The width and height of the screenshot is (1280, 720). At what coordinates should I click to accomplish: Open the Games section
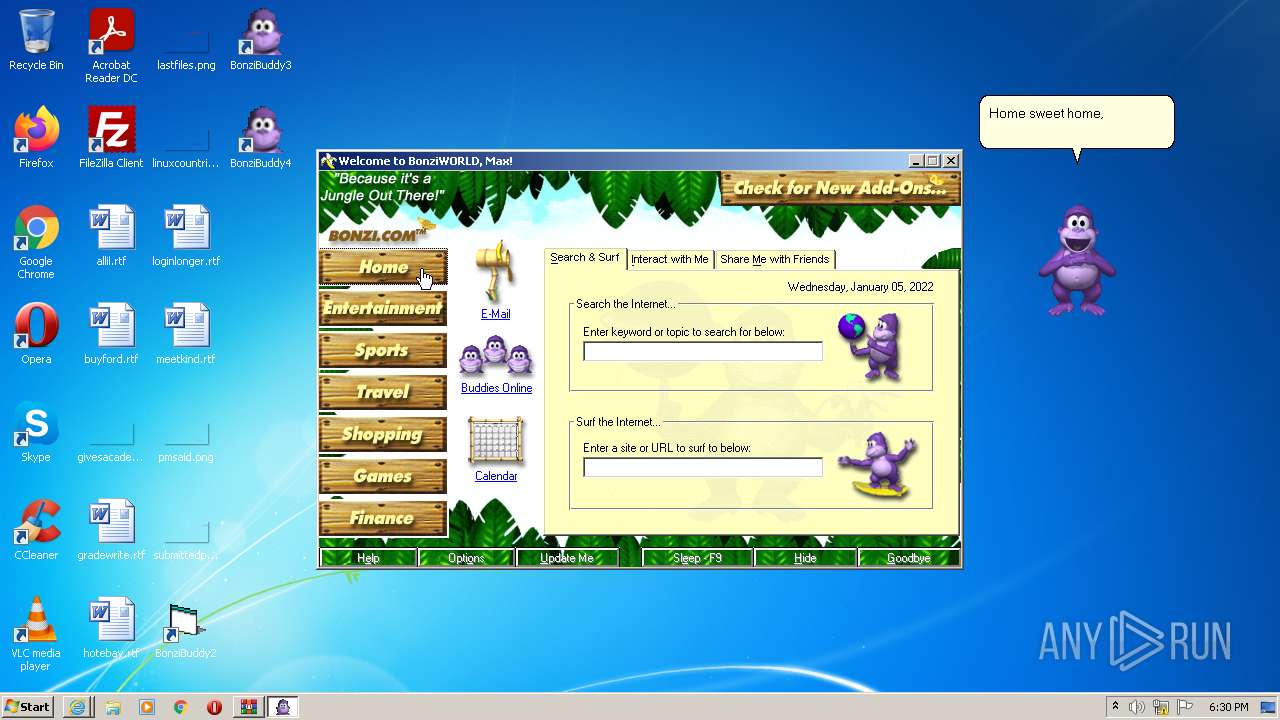[x=383, y=476]
